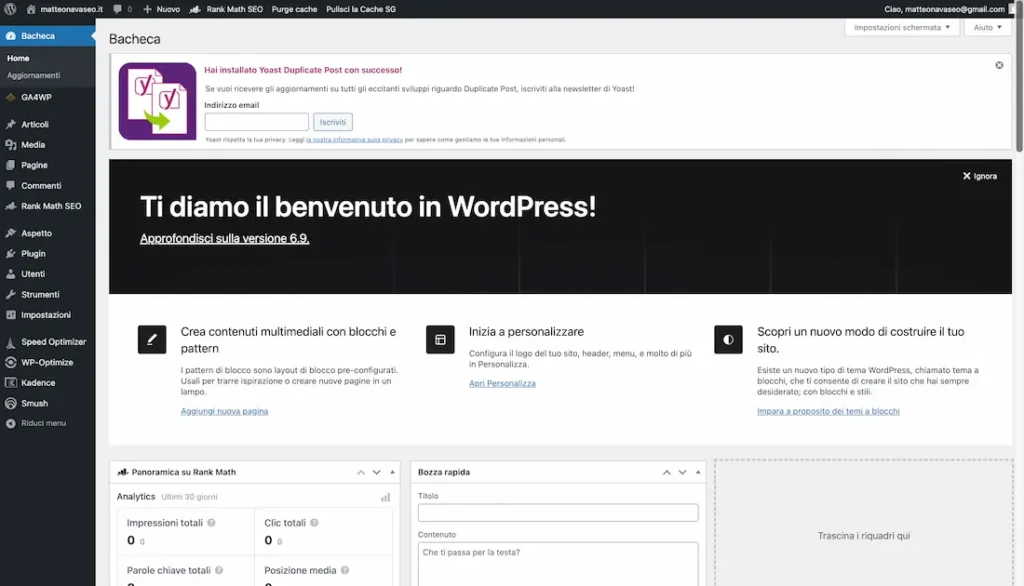
Task: Click the pencil icon for block content
Action: [x=152, y=339]
